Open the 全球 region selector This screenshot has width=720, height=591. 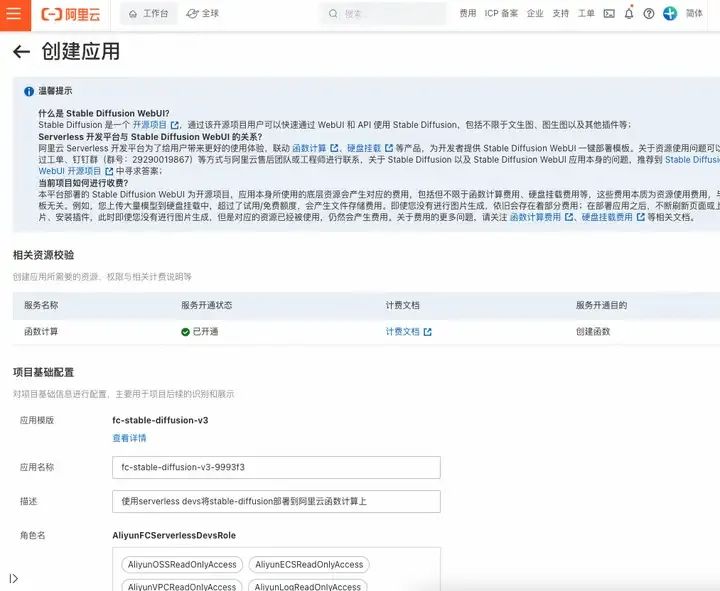tap(202, 14)
